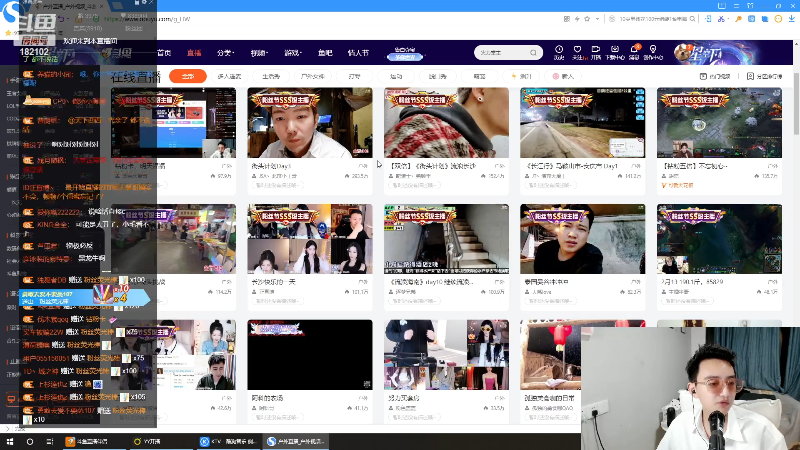Open the four-women collage stream thumbnail
Screen dimensions: 800x450
(310, 239)
